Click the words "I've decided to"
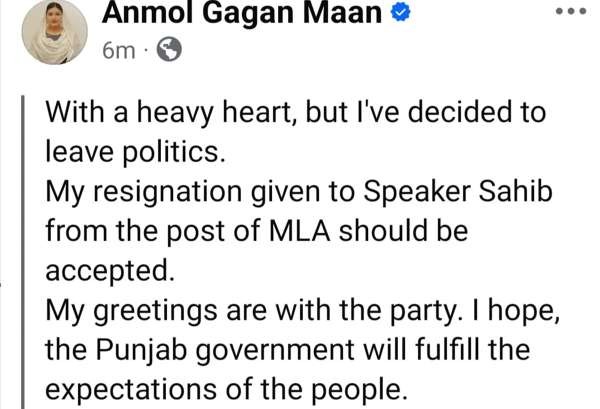 pos(439,113)
